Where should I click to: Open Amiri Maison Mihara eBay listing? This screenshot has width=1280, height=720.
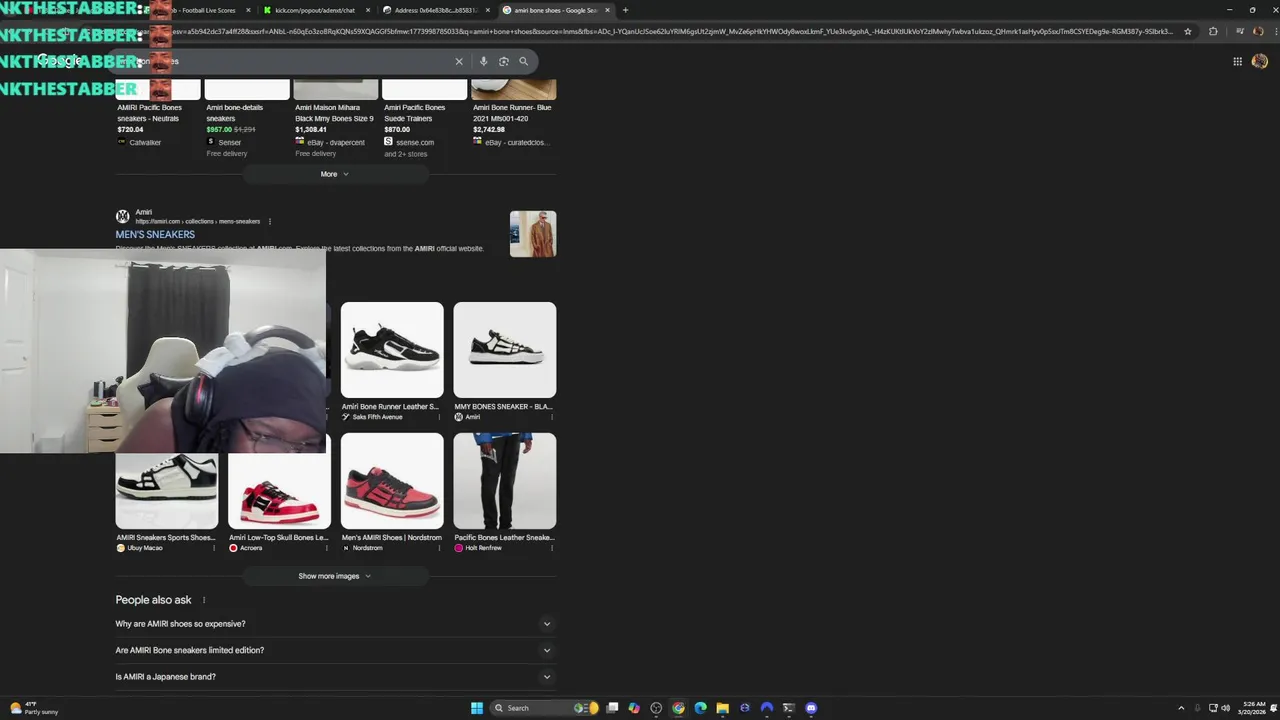tap(335, 118)
